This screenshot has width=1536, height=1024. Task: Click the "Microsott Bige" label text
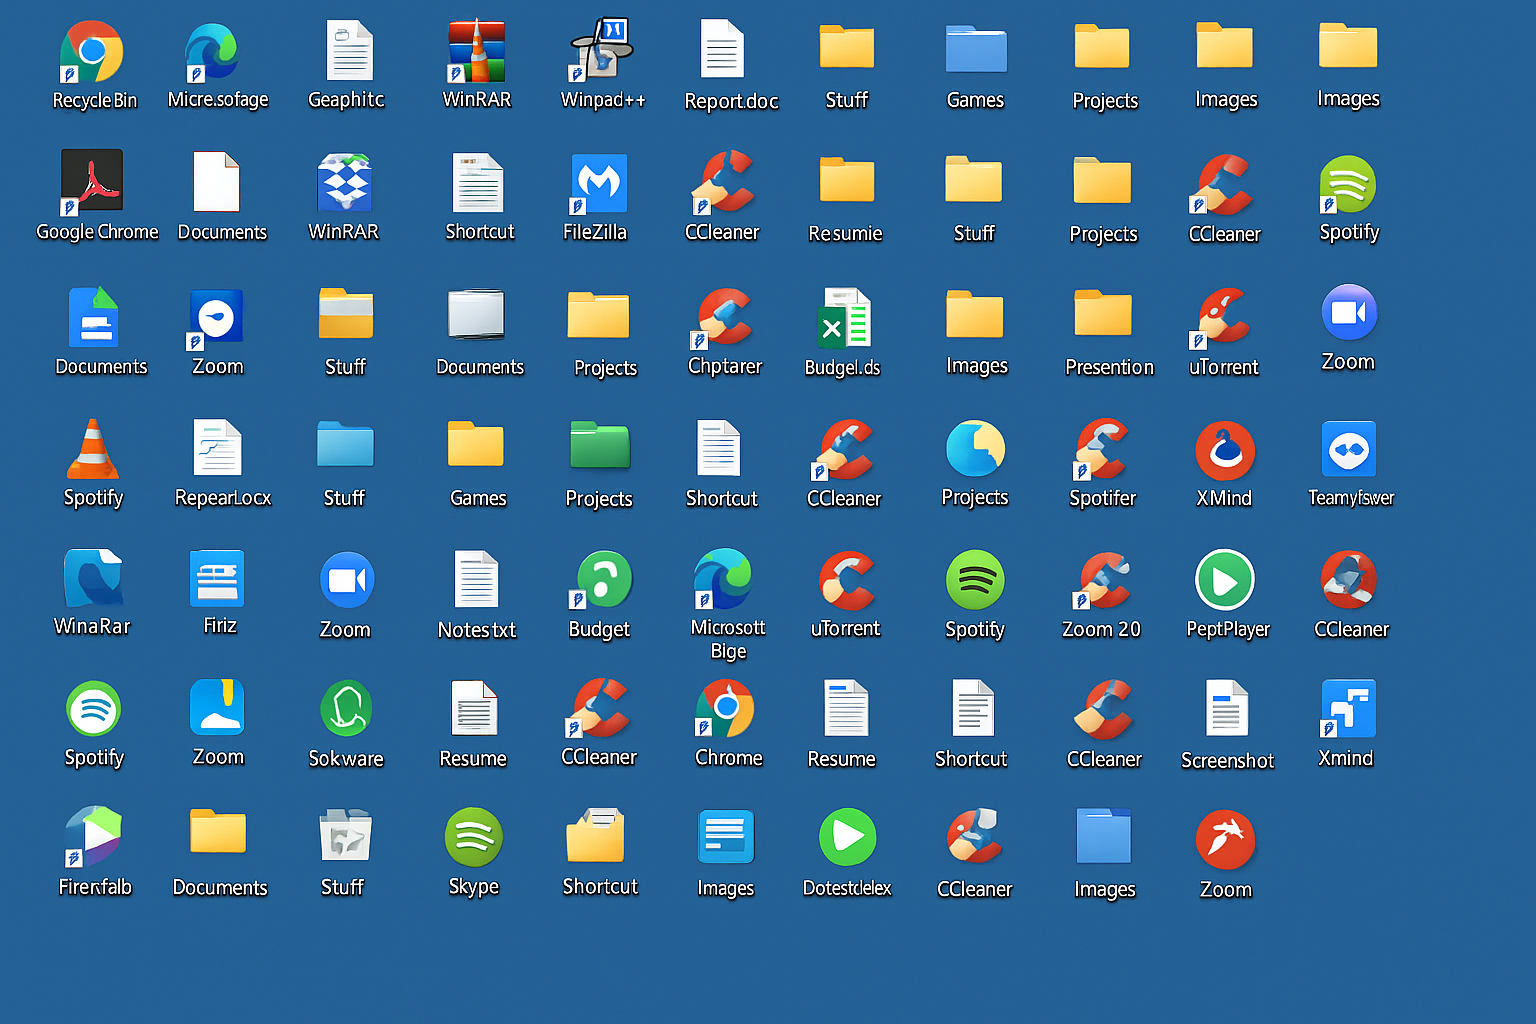pos(728,639)
